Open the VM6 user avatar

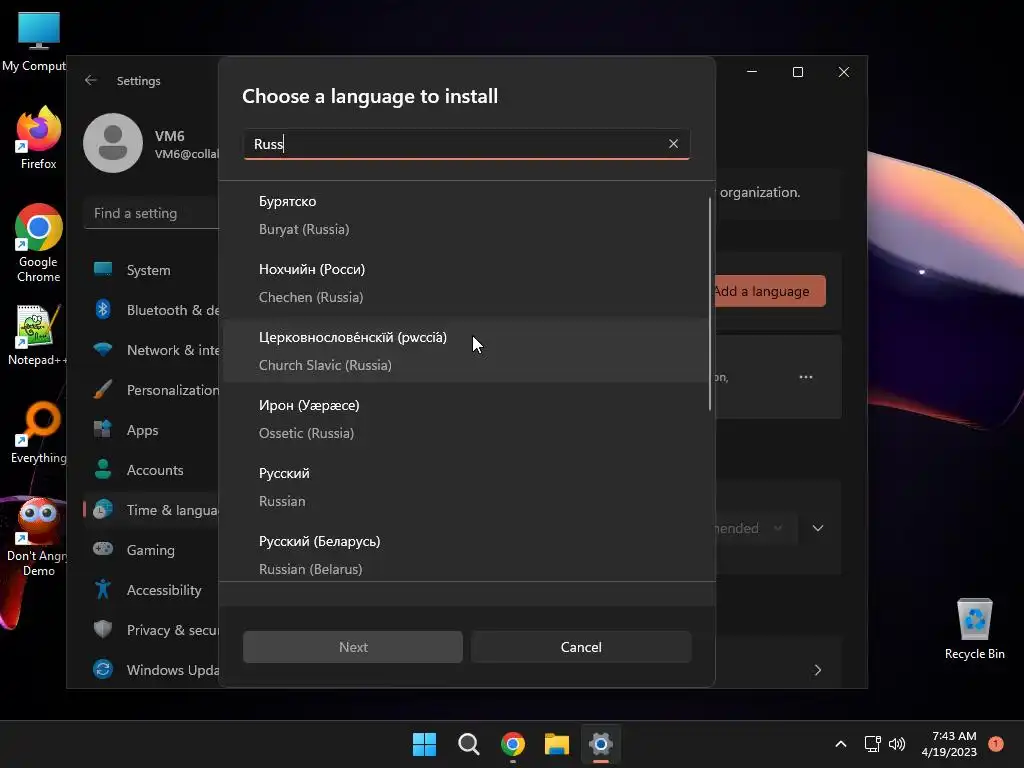coord(113,143)
